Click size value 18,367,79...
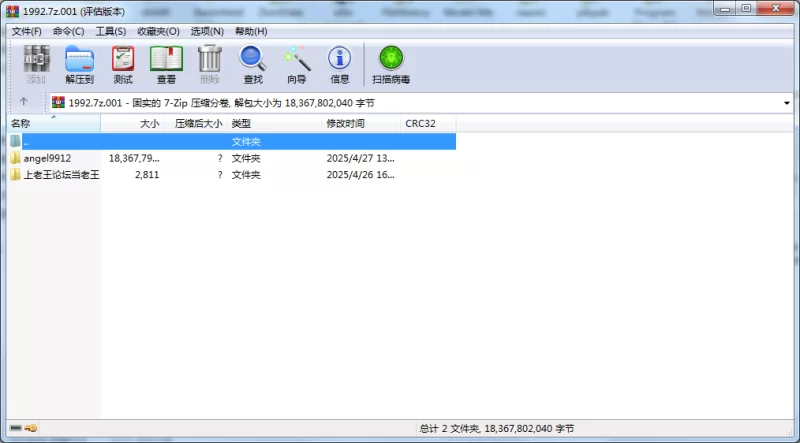Image resolution: width=800 pixels, height=443 pixels. (134, 158)
